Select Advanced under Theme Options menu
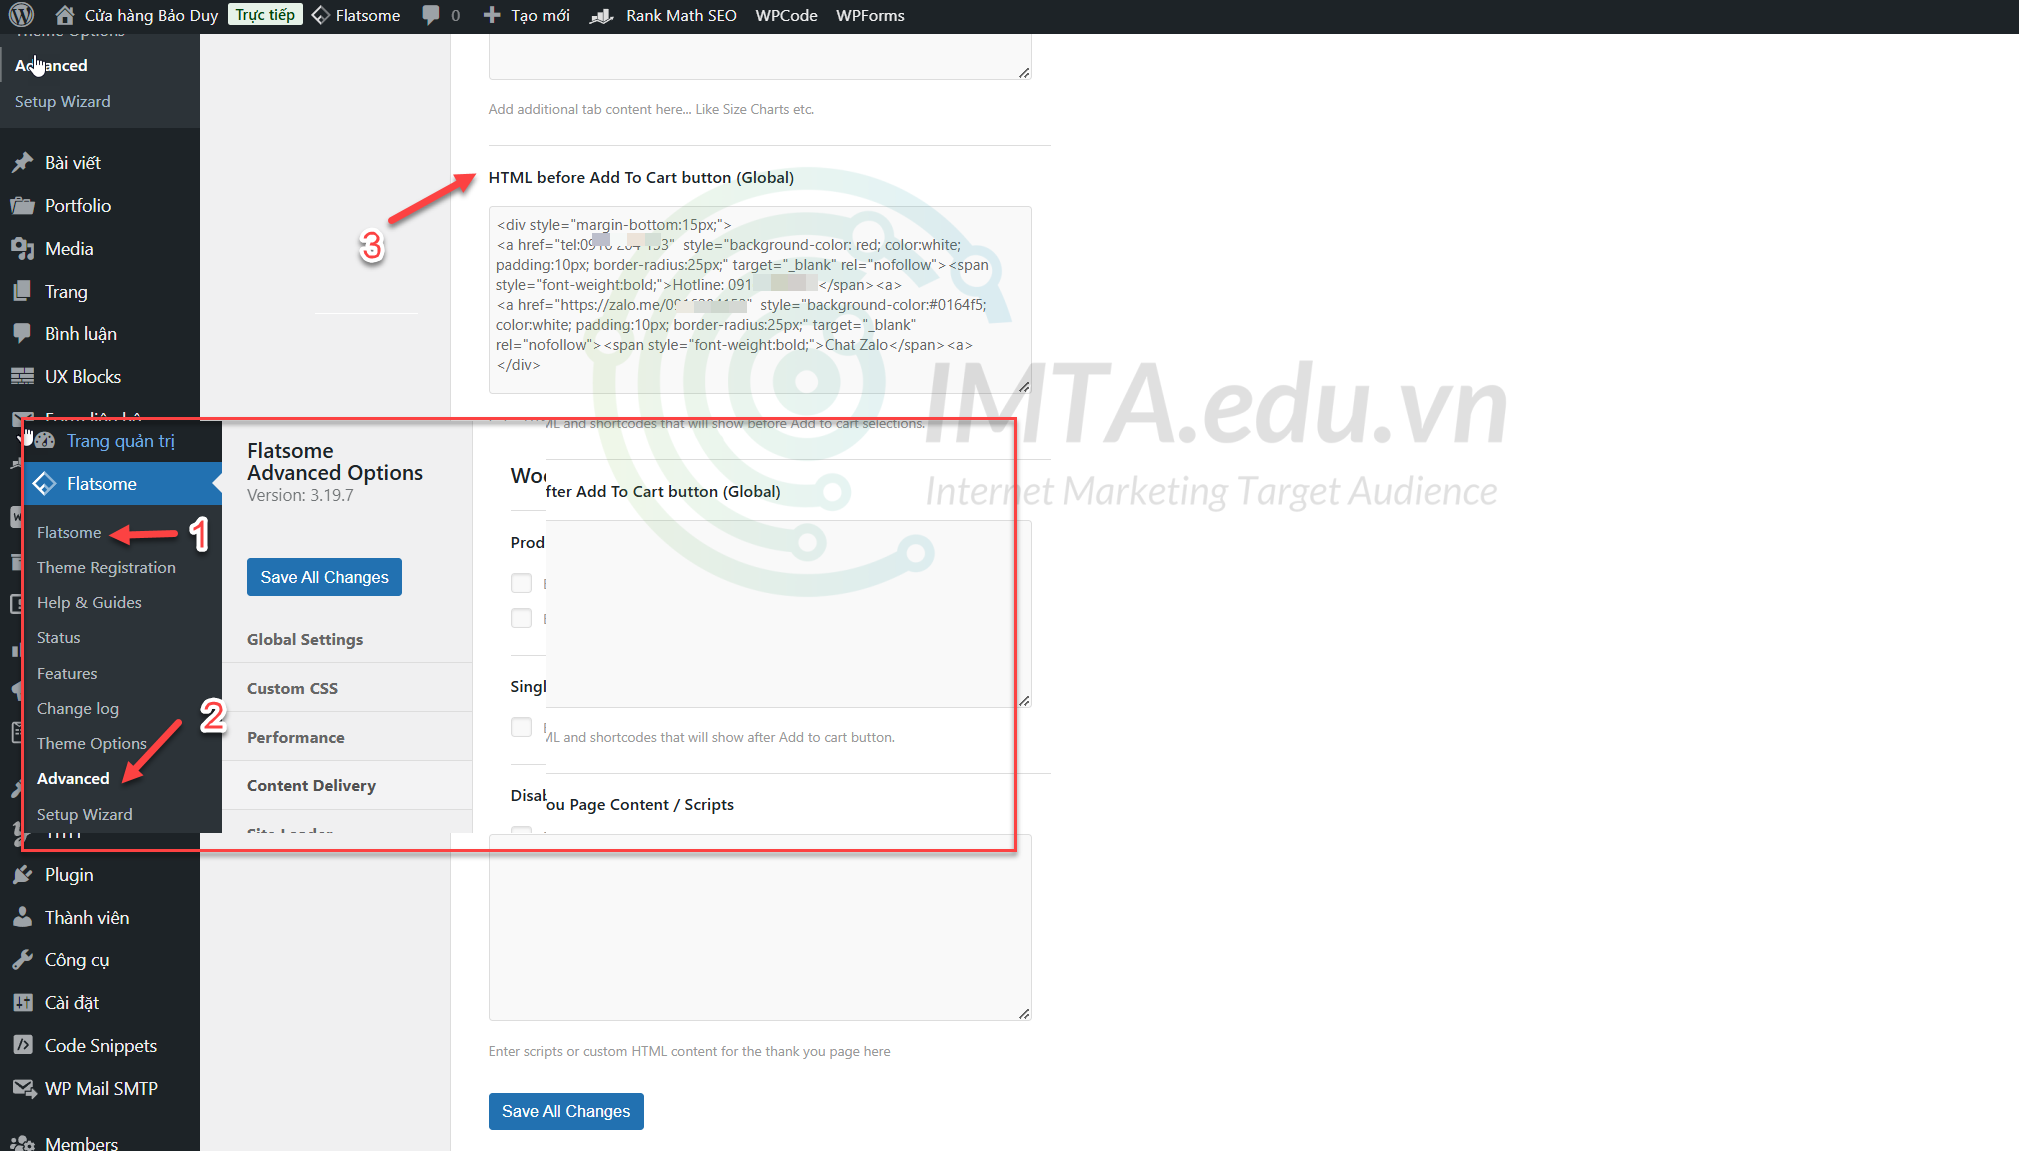 (73, 777)
